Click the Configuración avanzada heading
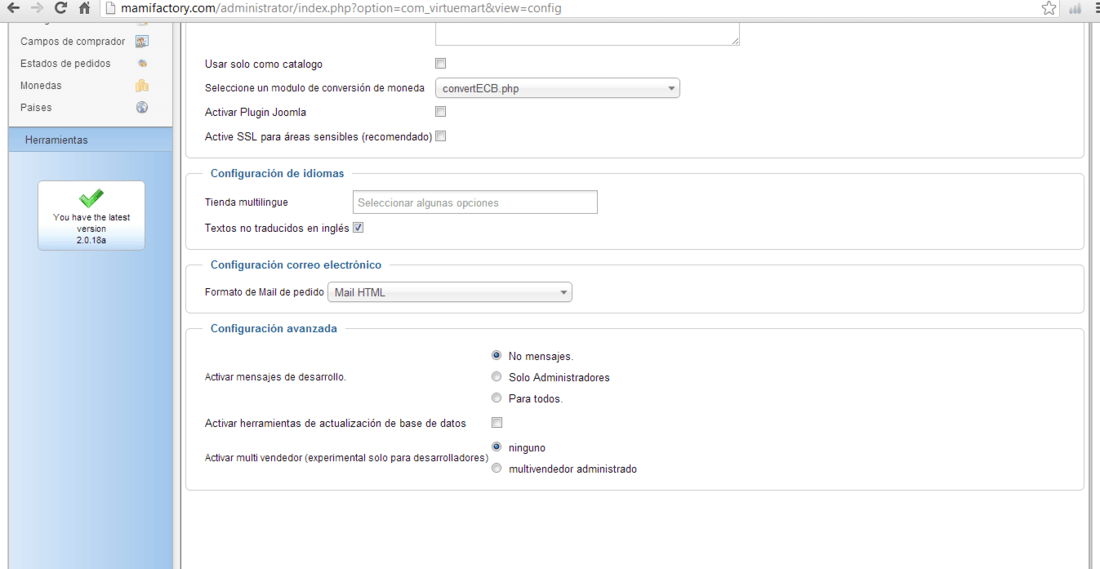Image resolution: width=1100 pixels, height=569 pixels. [274, 328]
